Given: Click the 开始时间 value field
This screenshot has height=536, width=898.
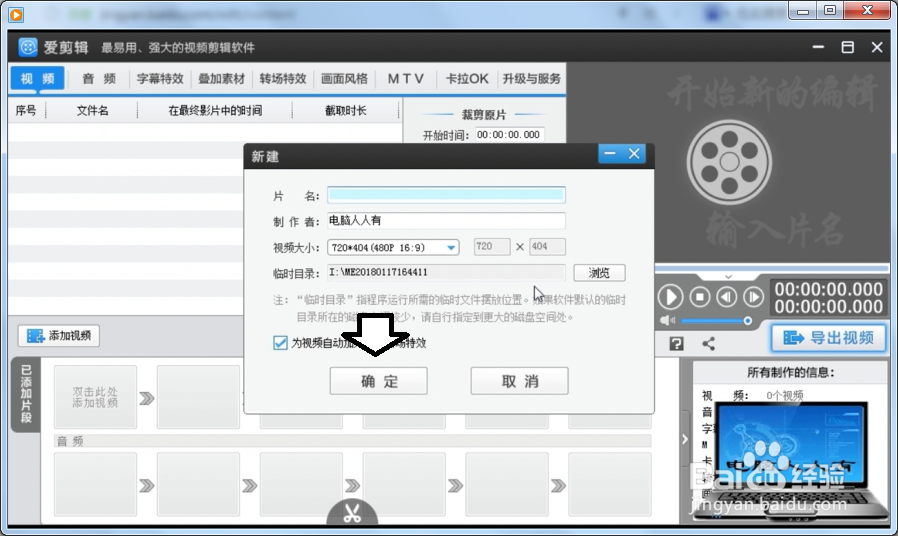Looking at the screenshot, I should click(x=509, y=135).
